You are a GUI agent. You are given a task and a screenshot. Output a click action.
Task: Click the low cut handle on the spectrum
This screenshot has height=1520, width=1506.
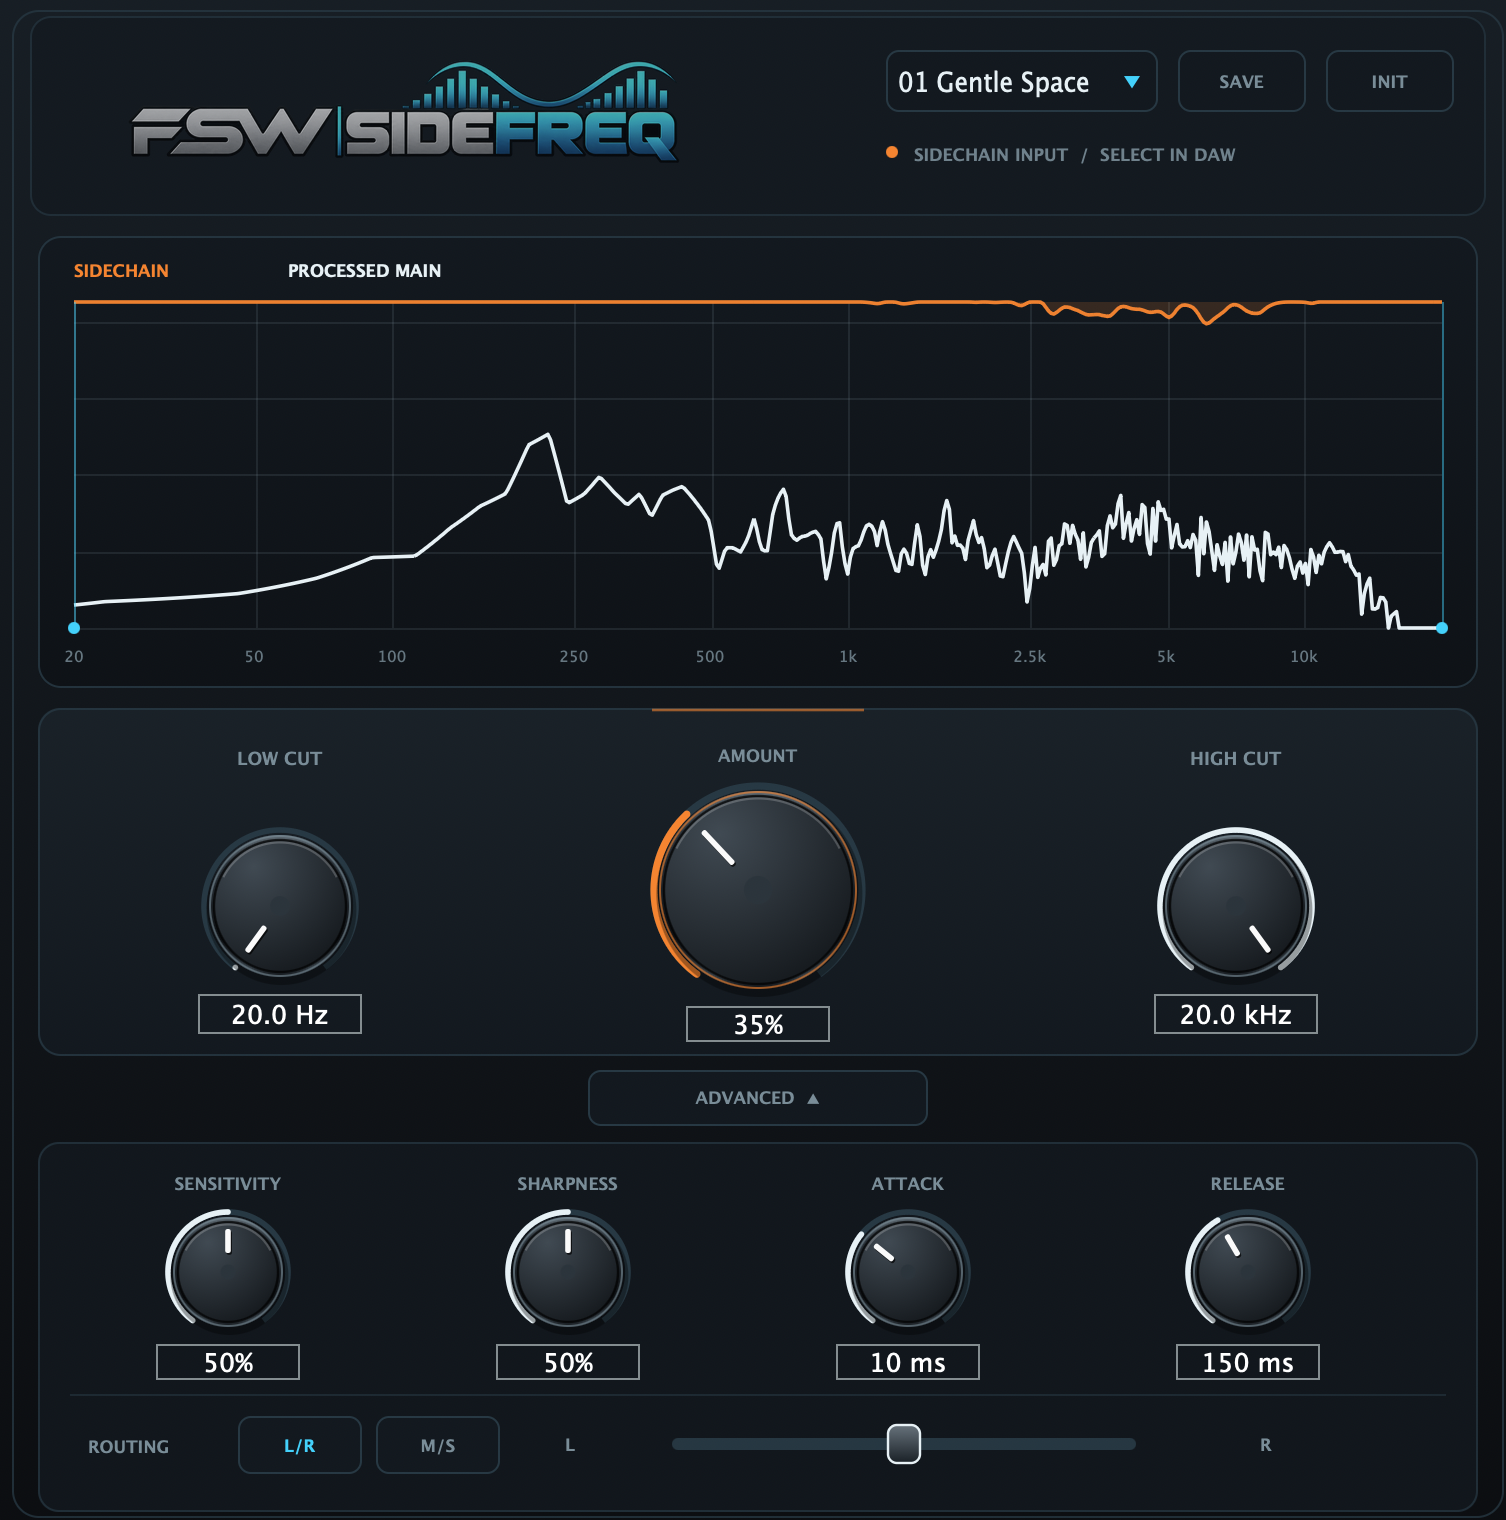[x=74, y=628]
